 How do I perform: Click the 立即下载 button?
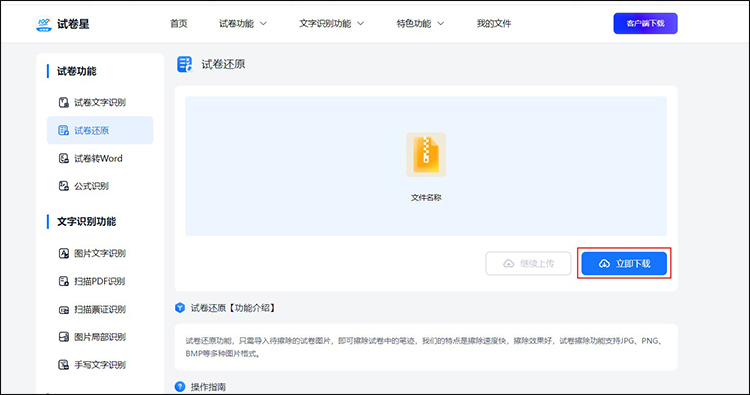click(624, 263)
